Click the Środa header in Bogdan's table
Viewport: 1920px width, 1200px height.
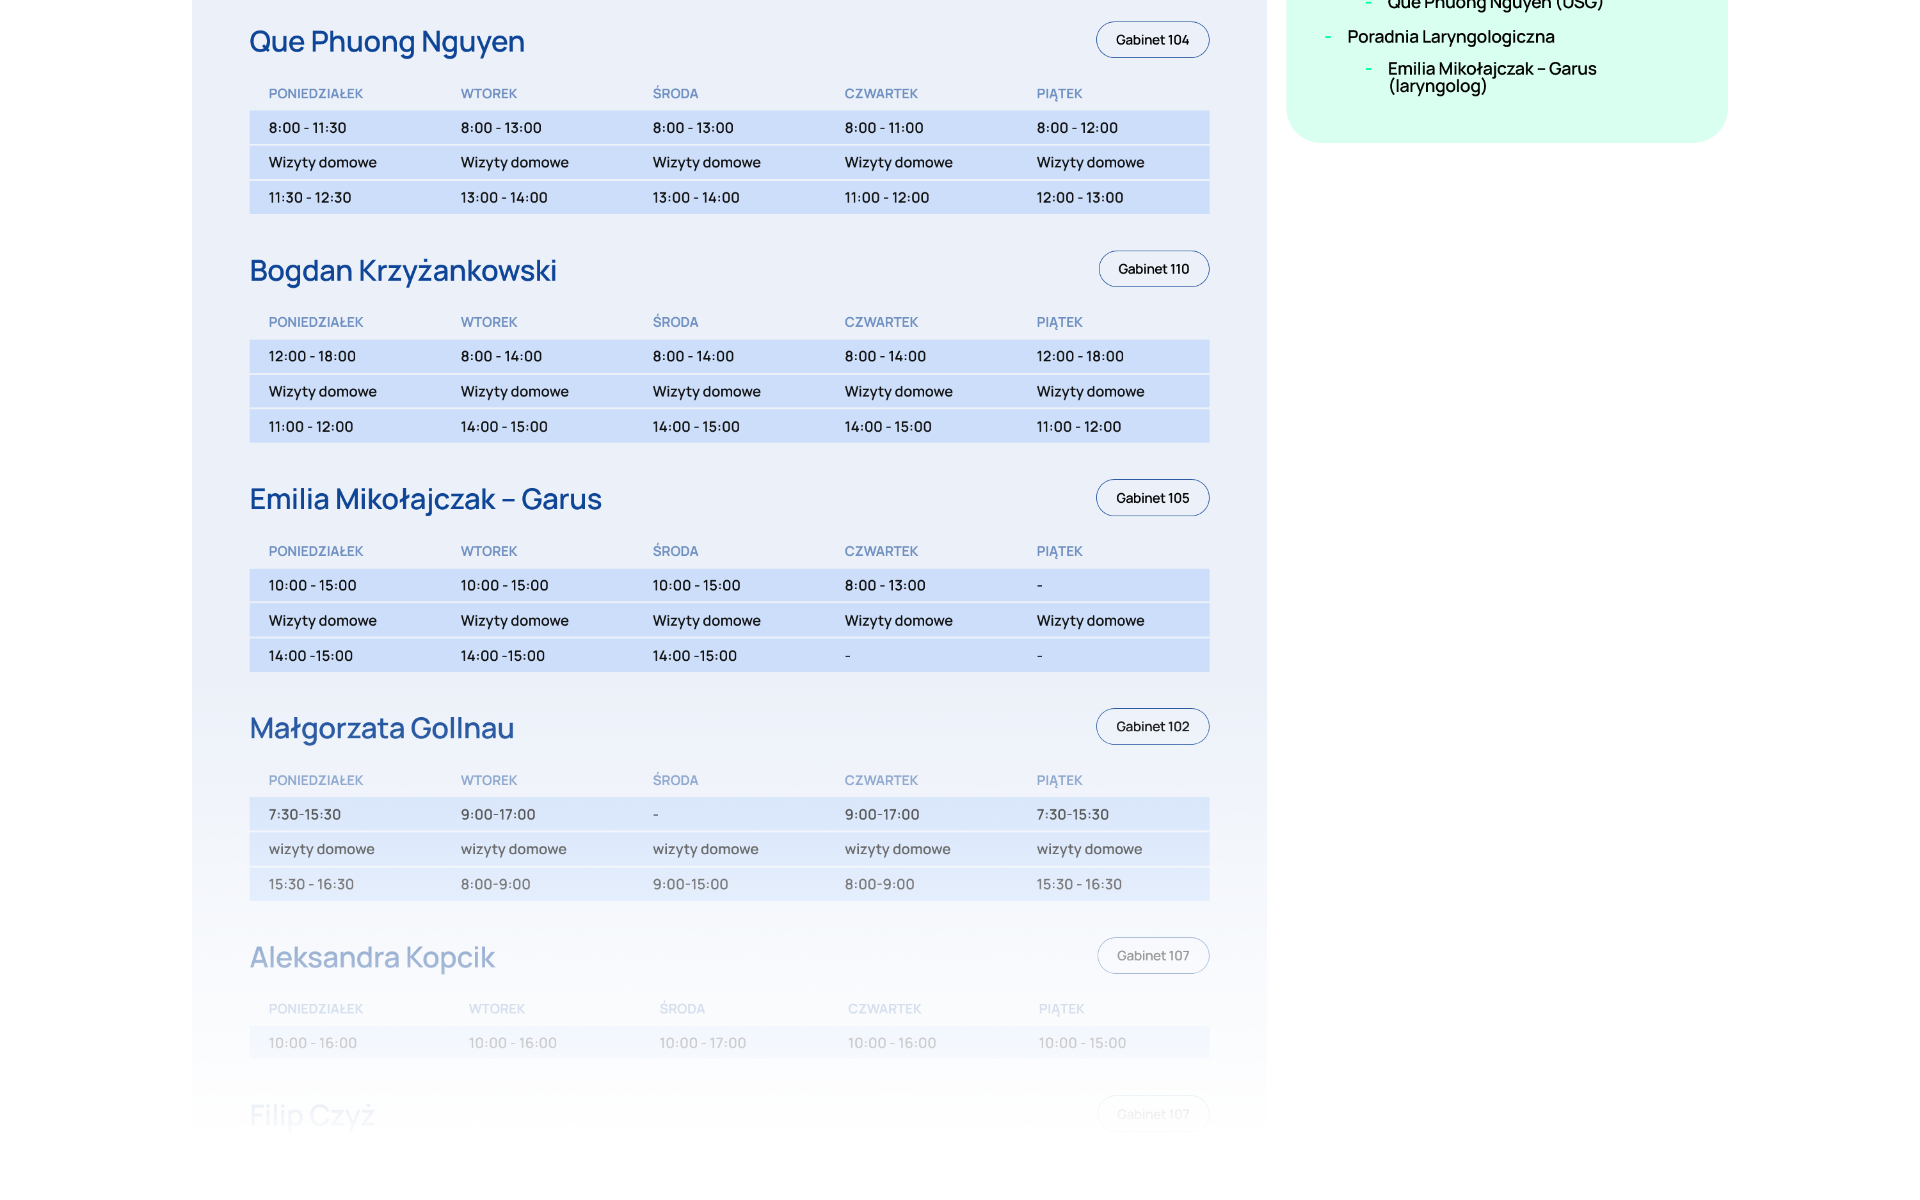[x=675, y=323]
